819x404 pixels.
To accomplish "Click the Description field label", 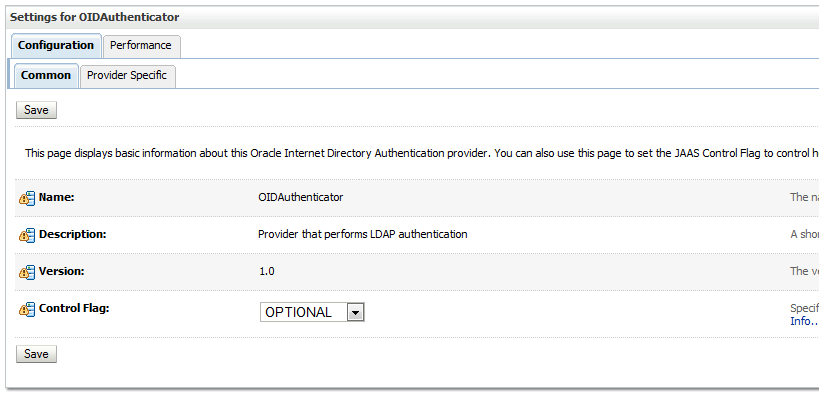I will point(72,234).
